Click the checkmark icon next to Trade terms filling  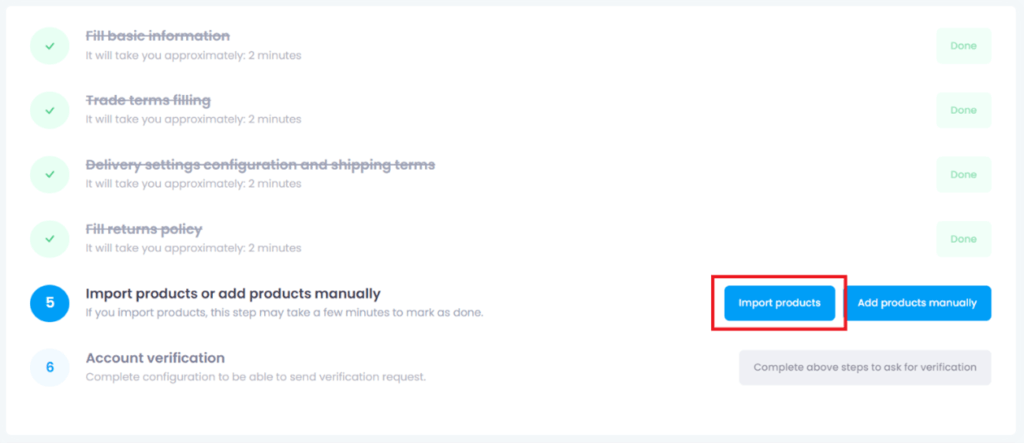pos(50,110)
